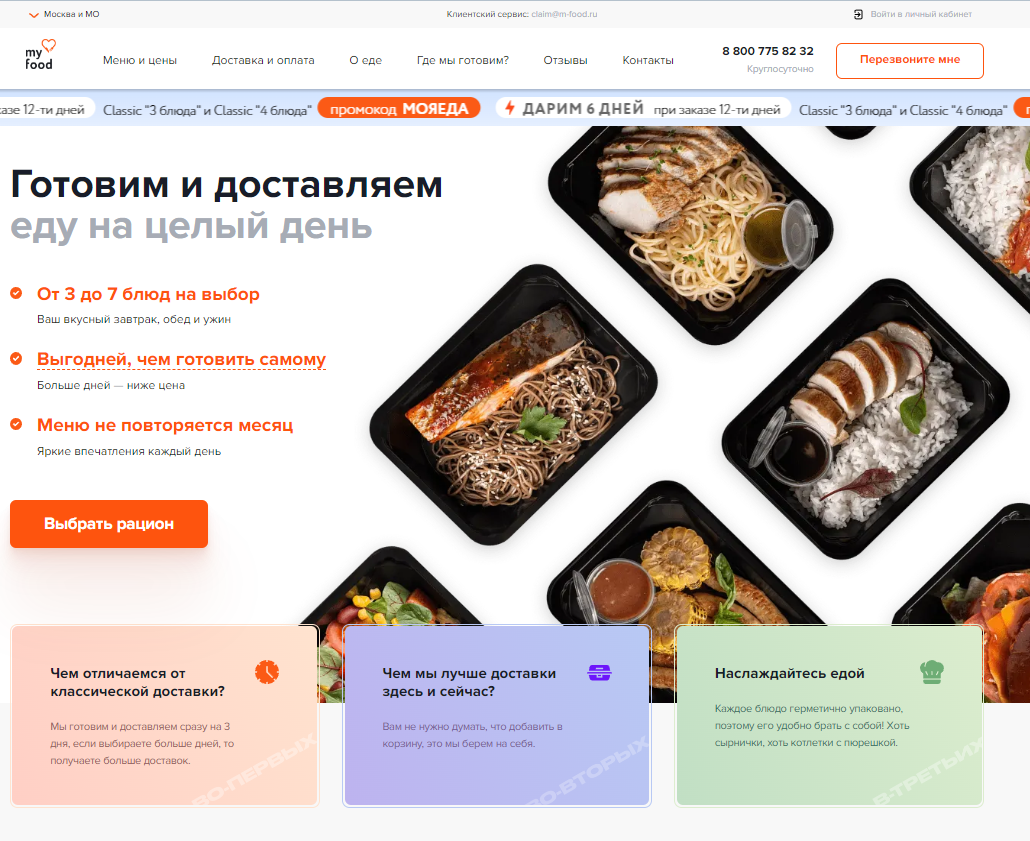Click the my food heart logo

pyautogui.click(x=40, y=55)
